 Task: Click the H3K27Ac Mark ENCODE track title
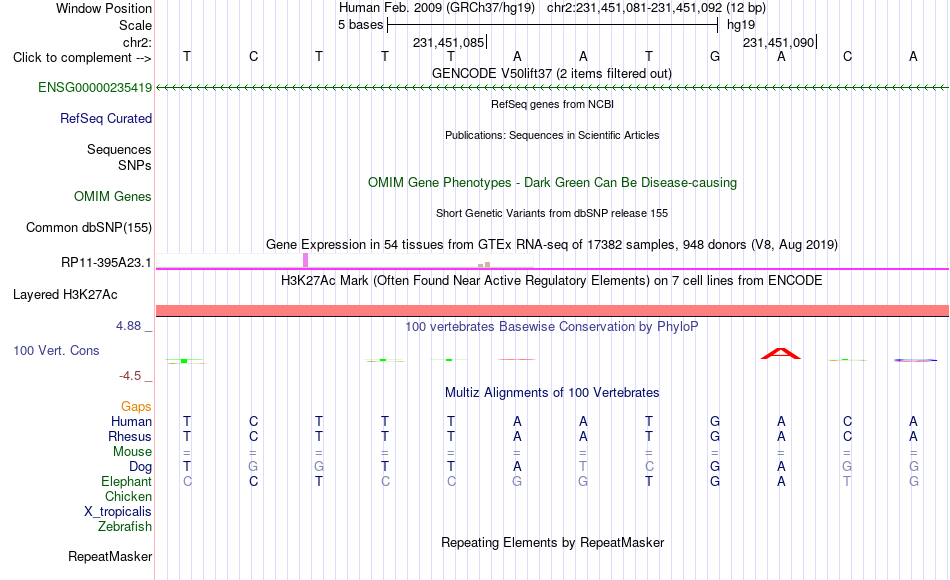(552, 281)
